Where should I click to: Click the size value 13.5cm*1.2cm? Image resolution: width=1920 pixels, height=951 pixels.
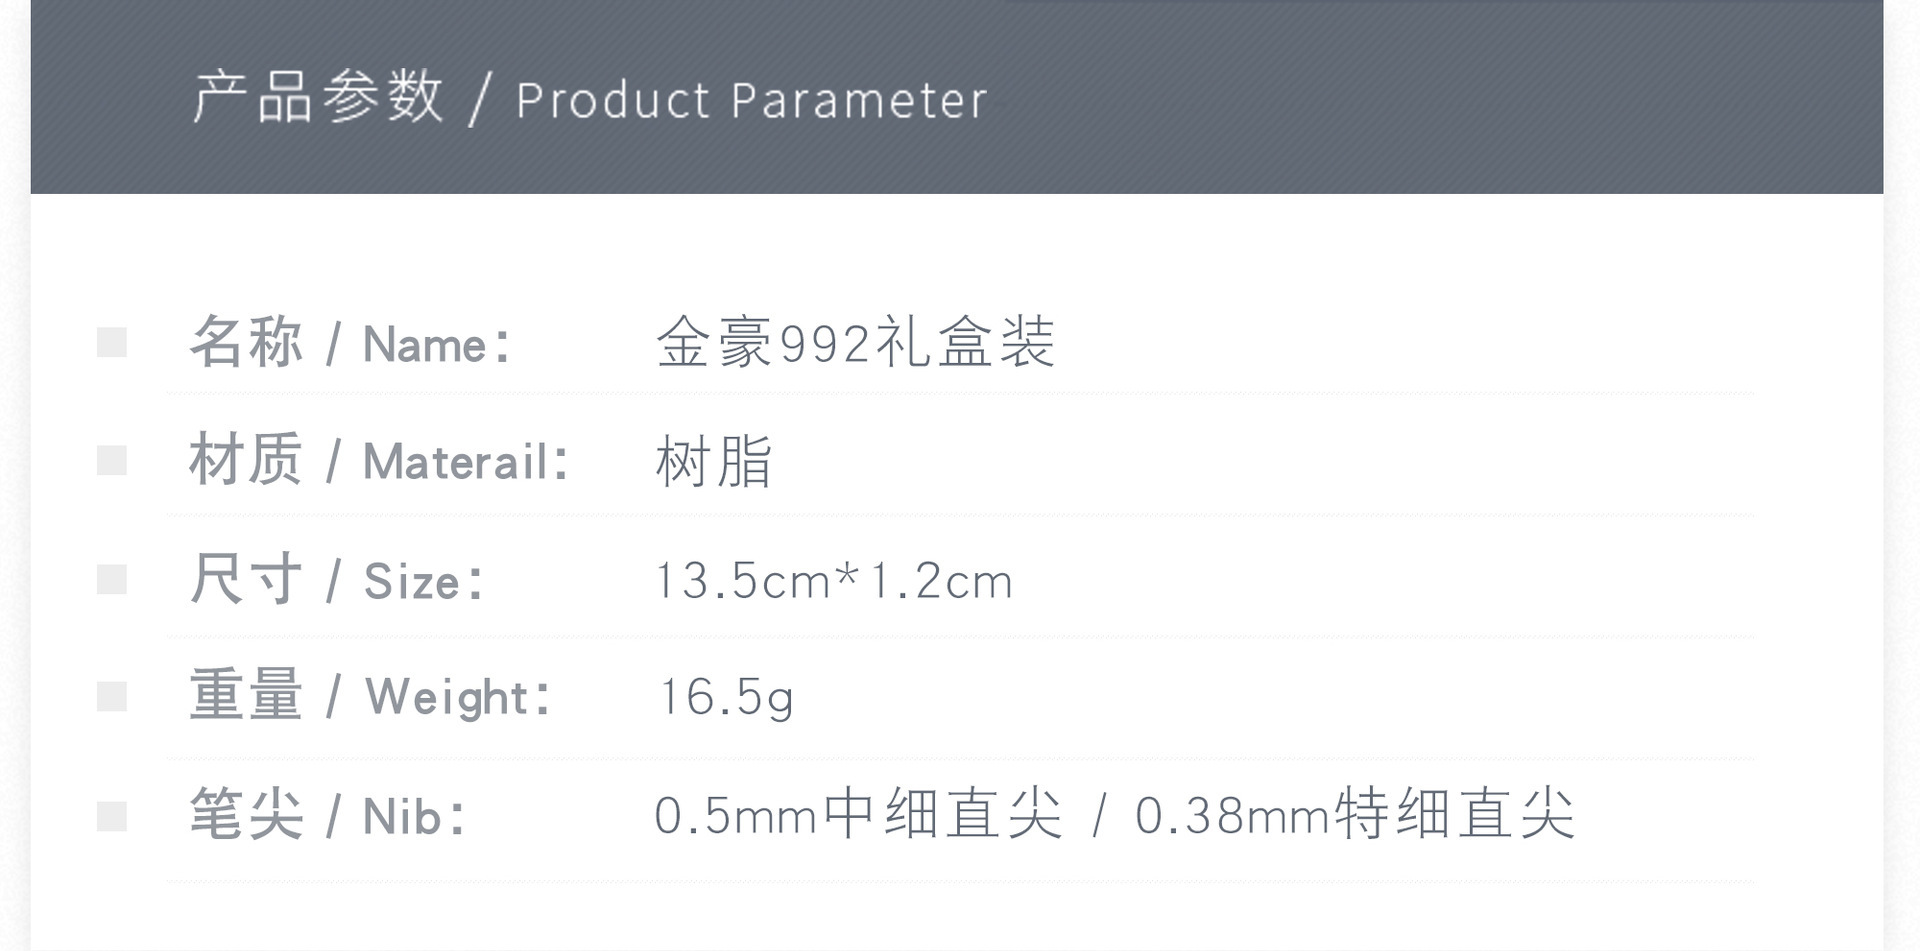point(834,581)
